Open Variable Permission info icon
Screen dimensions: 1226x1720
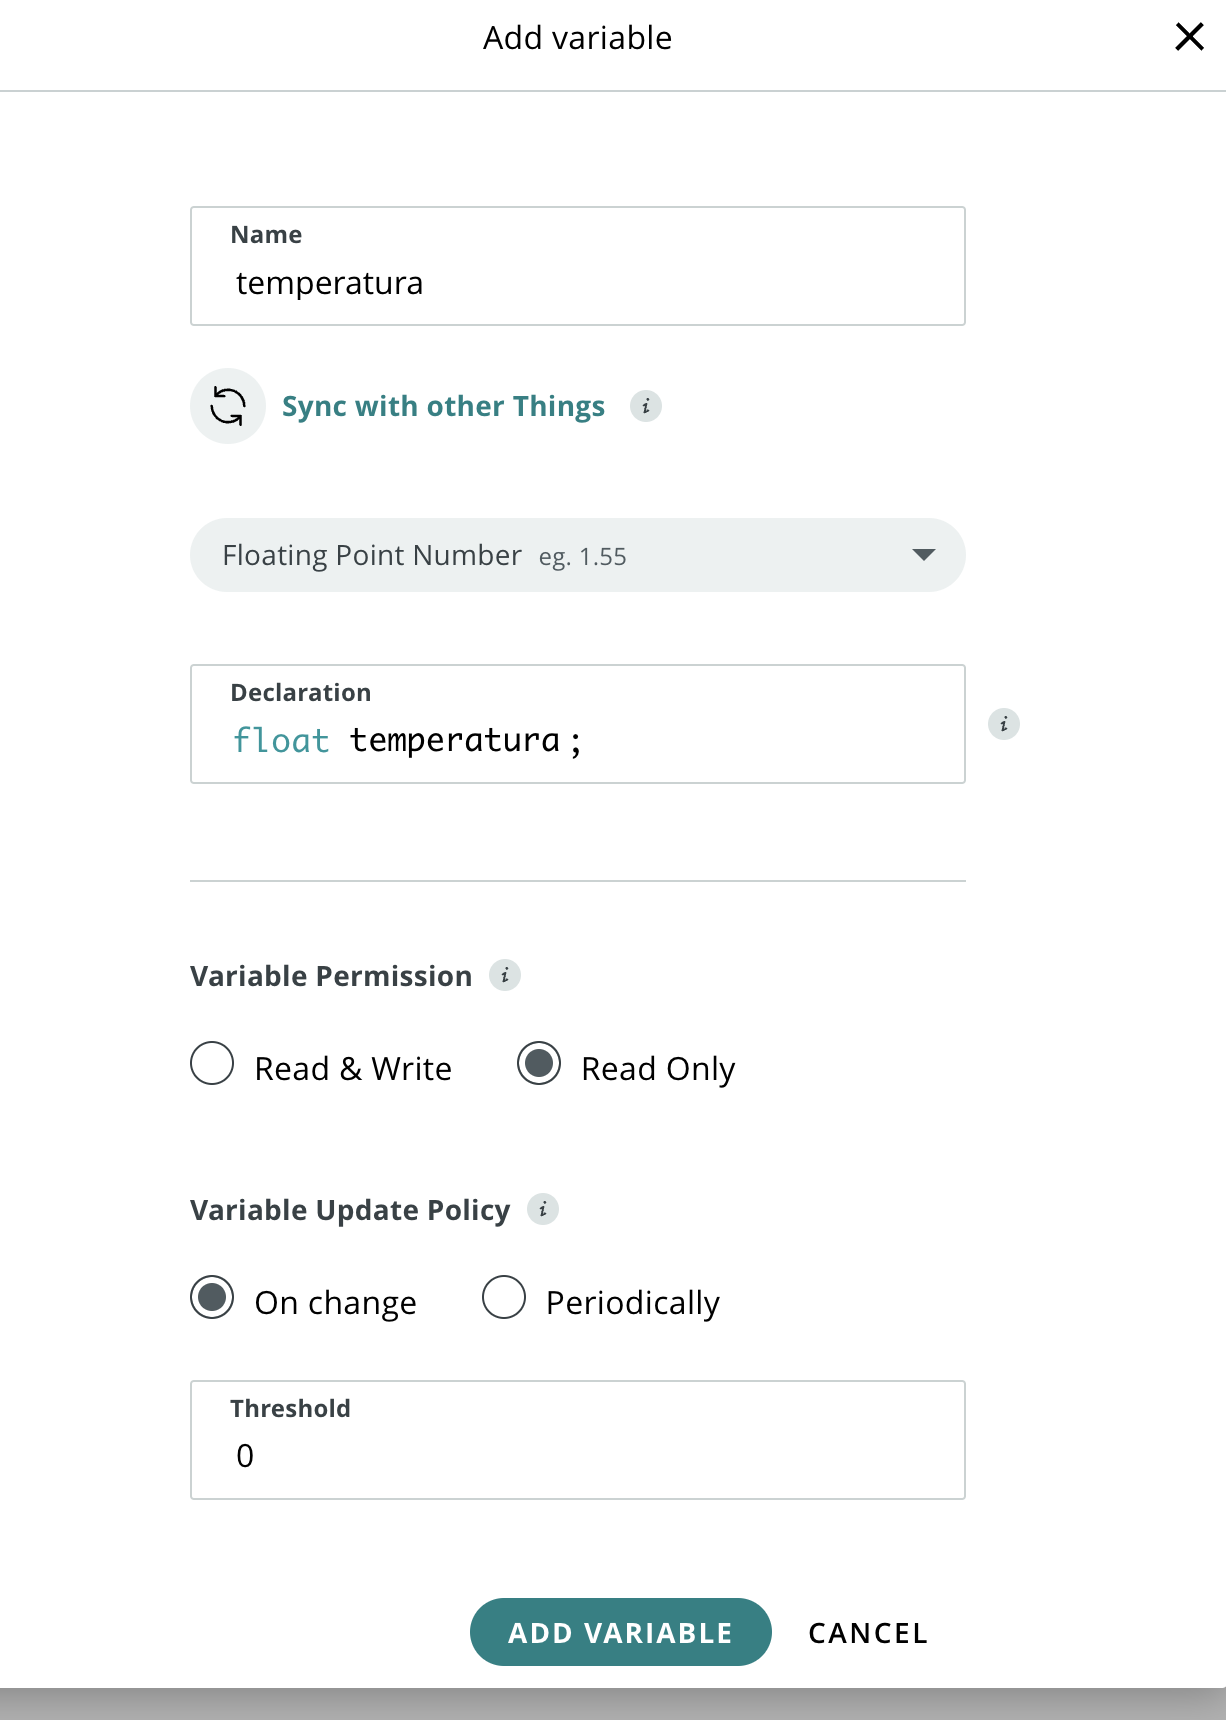pos(505,975)
